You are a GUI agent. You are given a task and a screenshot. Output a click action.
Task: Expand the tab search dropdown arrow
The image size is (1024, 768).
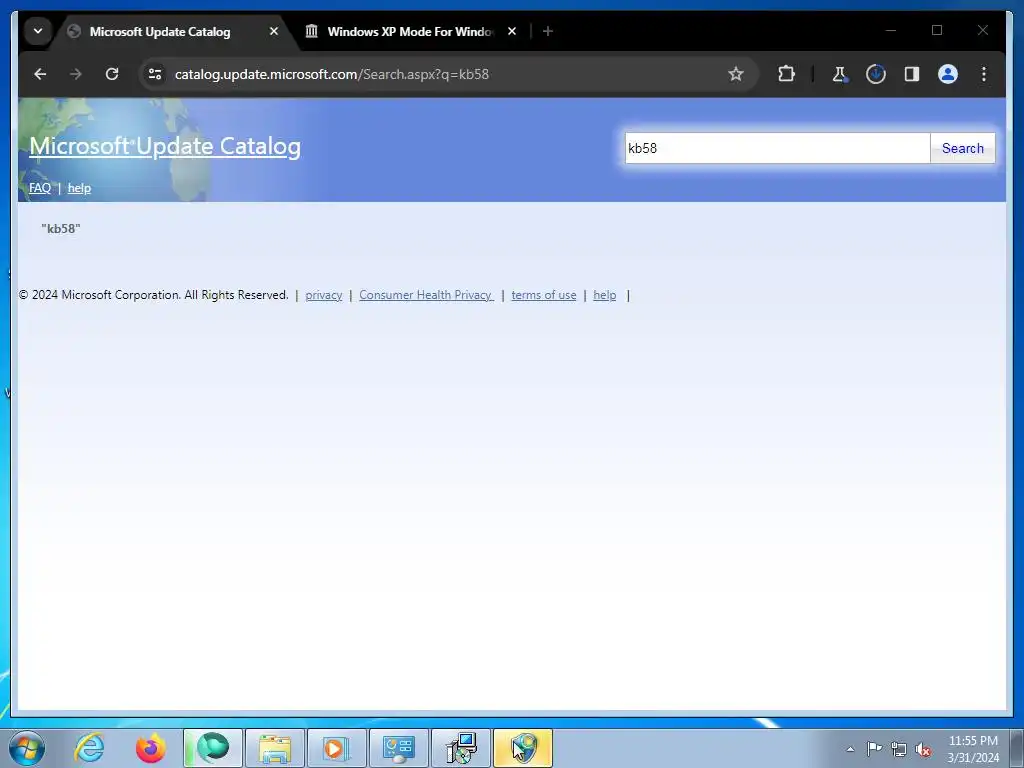click(38, 31)
